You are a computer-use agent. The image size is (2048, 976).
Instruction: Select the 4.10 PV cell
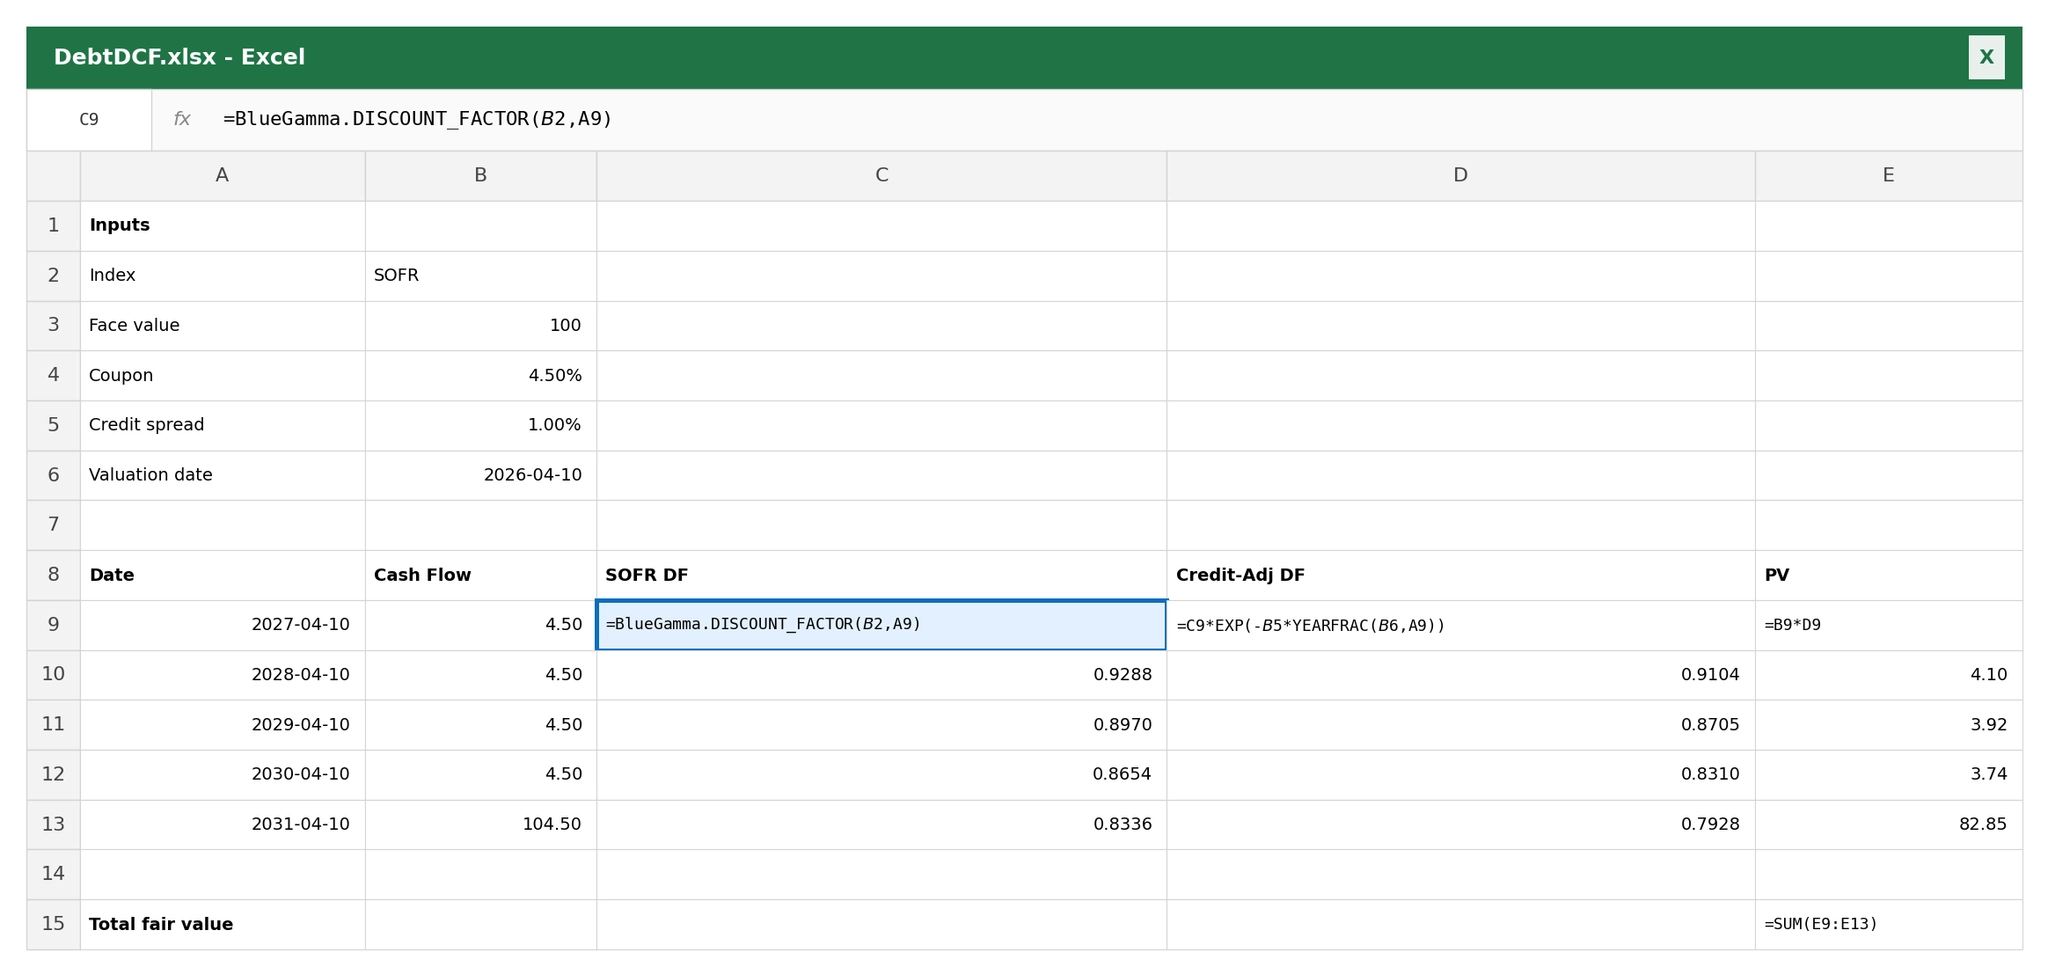tap(1889, 675)
